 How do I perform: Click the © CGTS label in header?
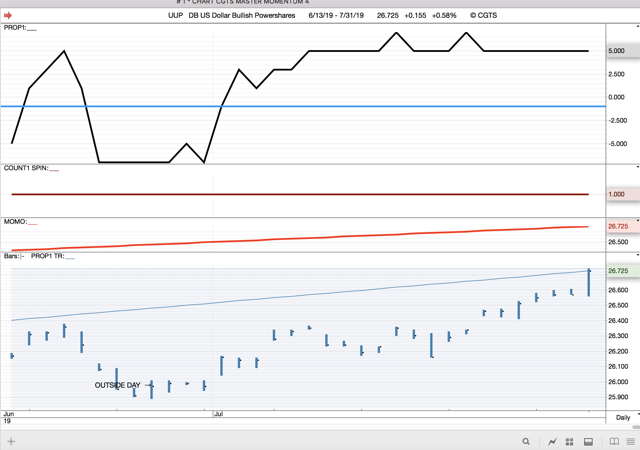(x=483, y=16)
